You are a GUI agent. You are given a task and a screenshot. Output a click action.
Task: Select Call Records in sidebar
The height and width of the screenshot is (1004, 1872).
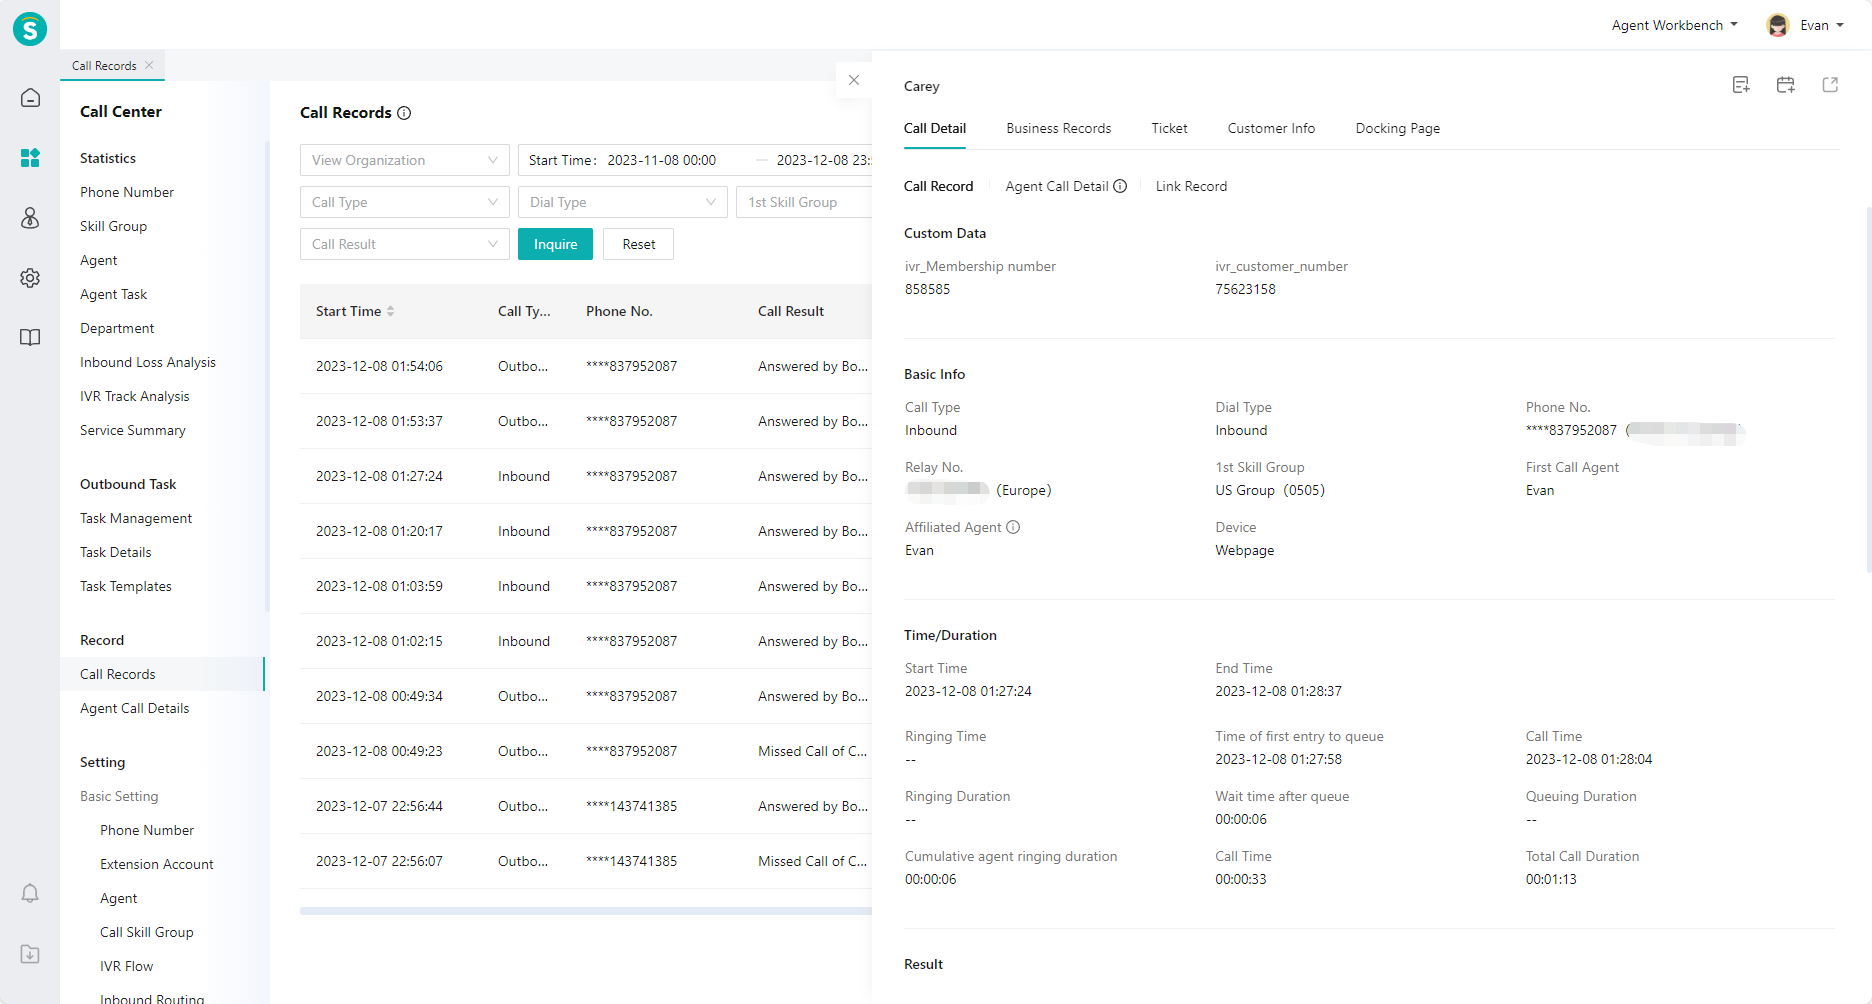coord(162,674)
